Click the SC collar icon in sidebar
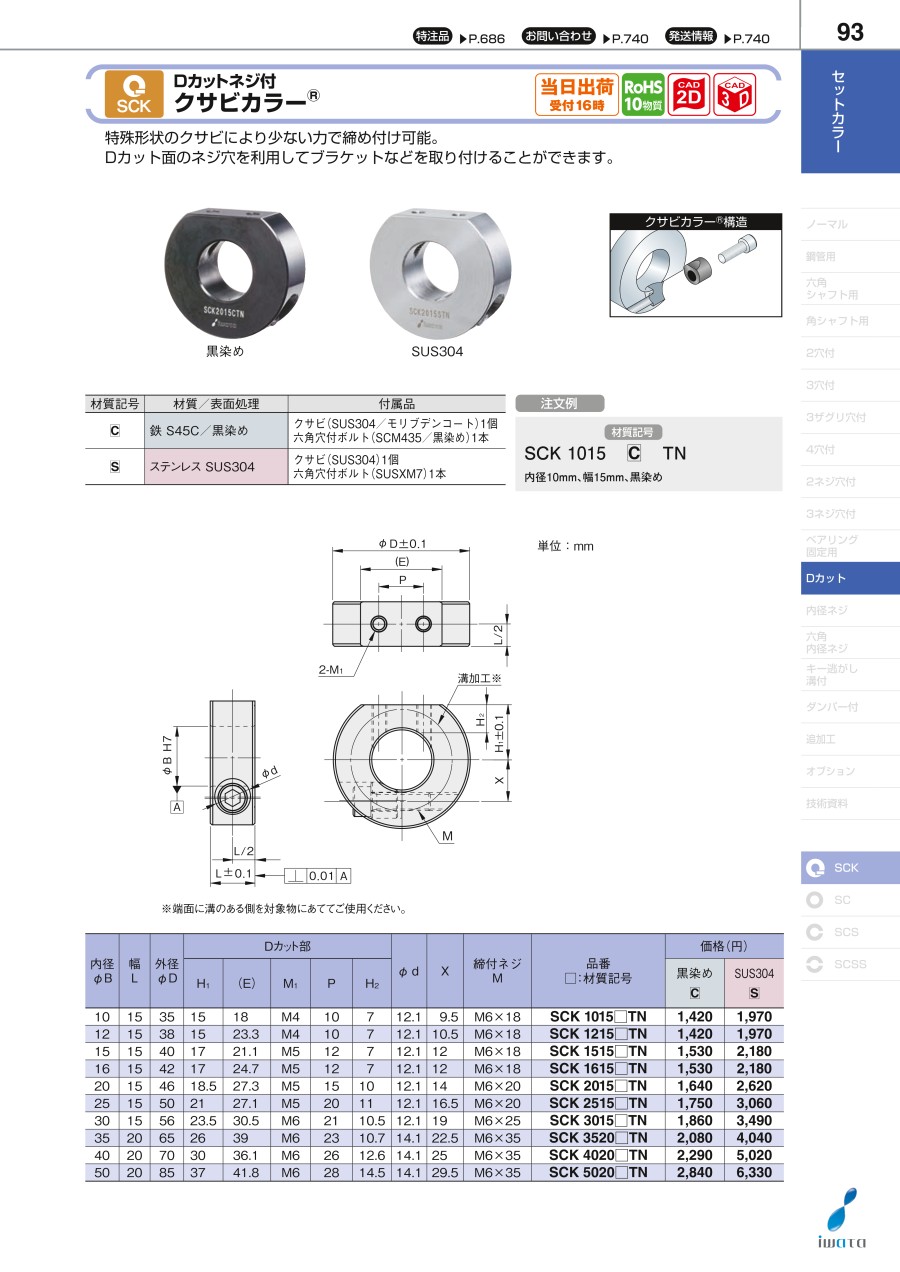Viewport: 900px width, 1272px height. (815, 900)
